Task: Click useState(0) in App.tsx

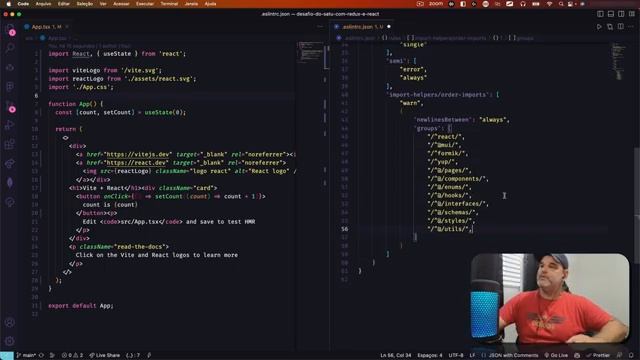Action: click(x=164, y=112)
